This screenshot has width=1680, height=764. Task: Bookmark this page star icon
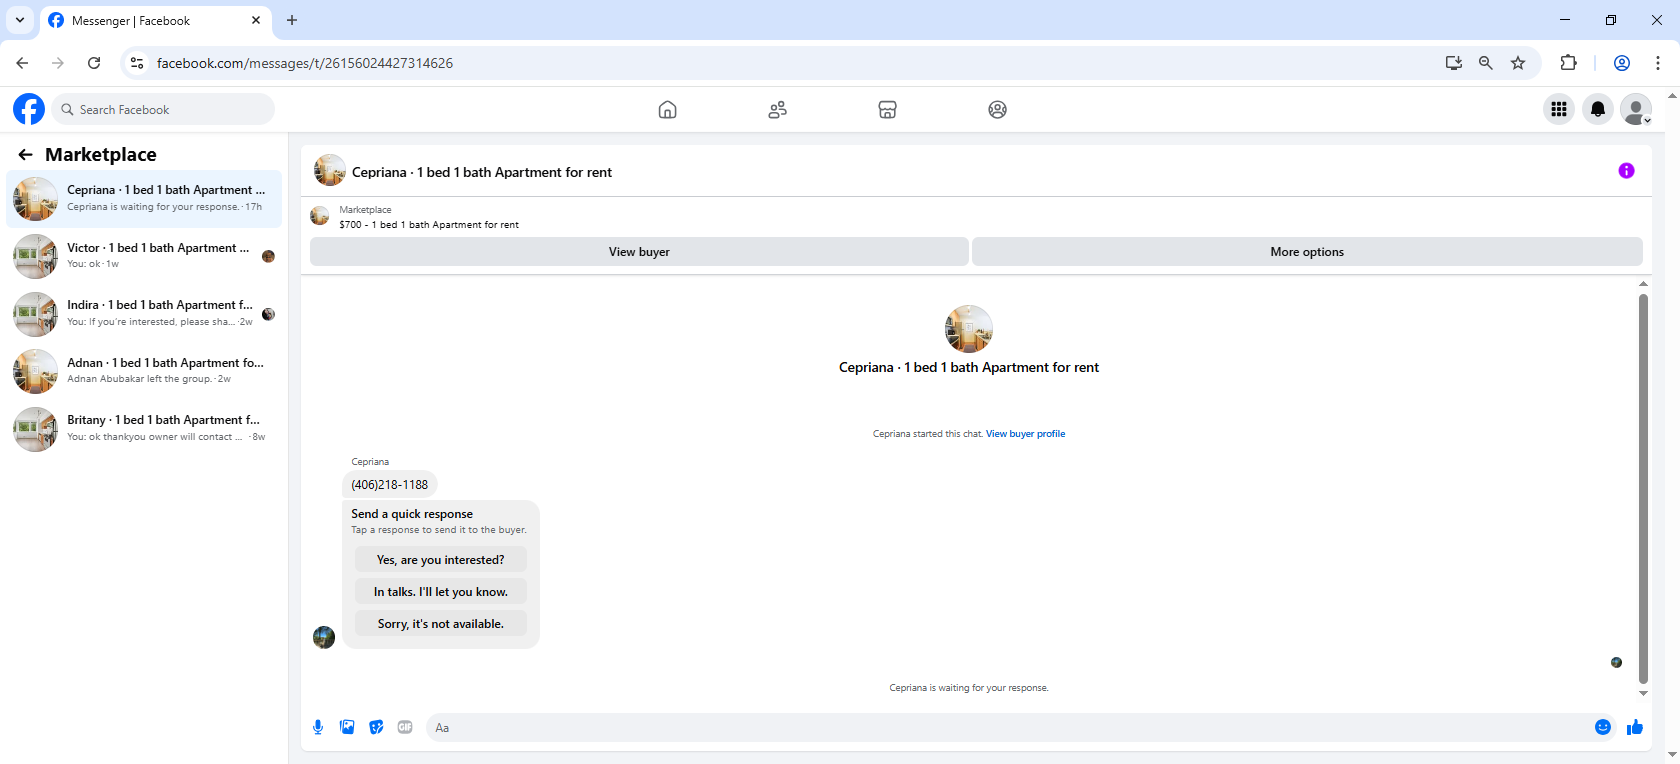click(x=1518, y=63)
